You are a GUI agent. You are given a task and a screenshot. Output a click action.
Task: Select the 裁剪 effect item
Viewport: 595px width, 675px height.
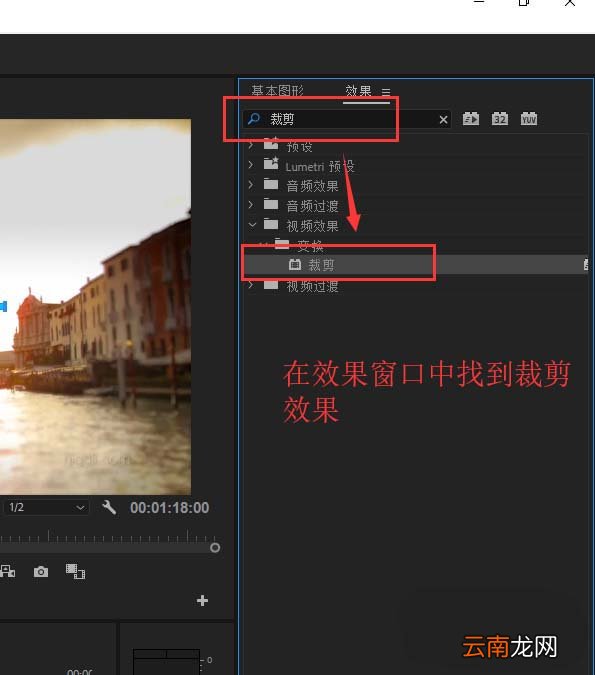pos(415,265)
